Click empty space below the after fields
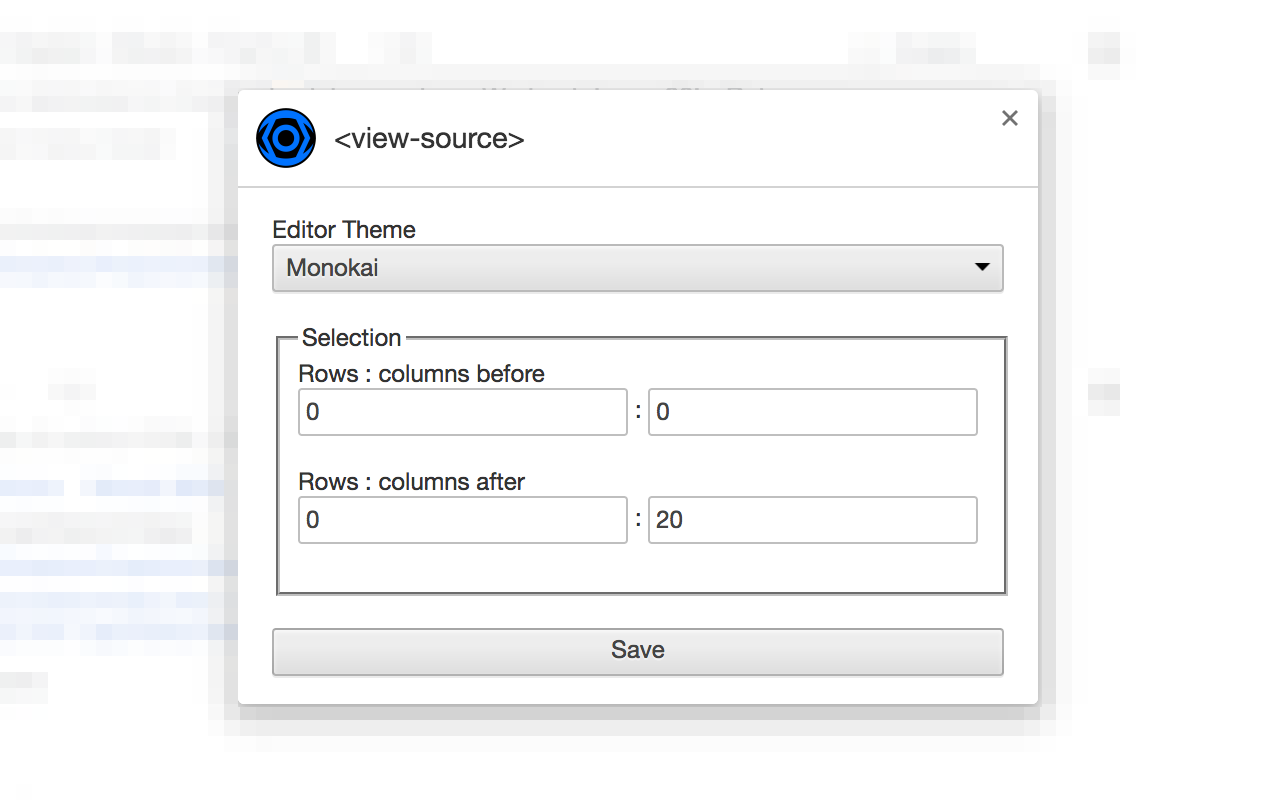1280x800 pixels. click(x=640, y=568)
